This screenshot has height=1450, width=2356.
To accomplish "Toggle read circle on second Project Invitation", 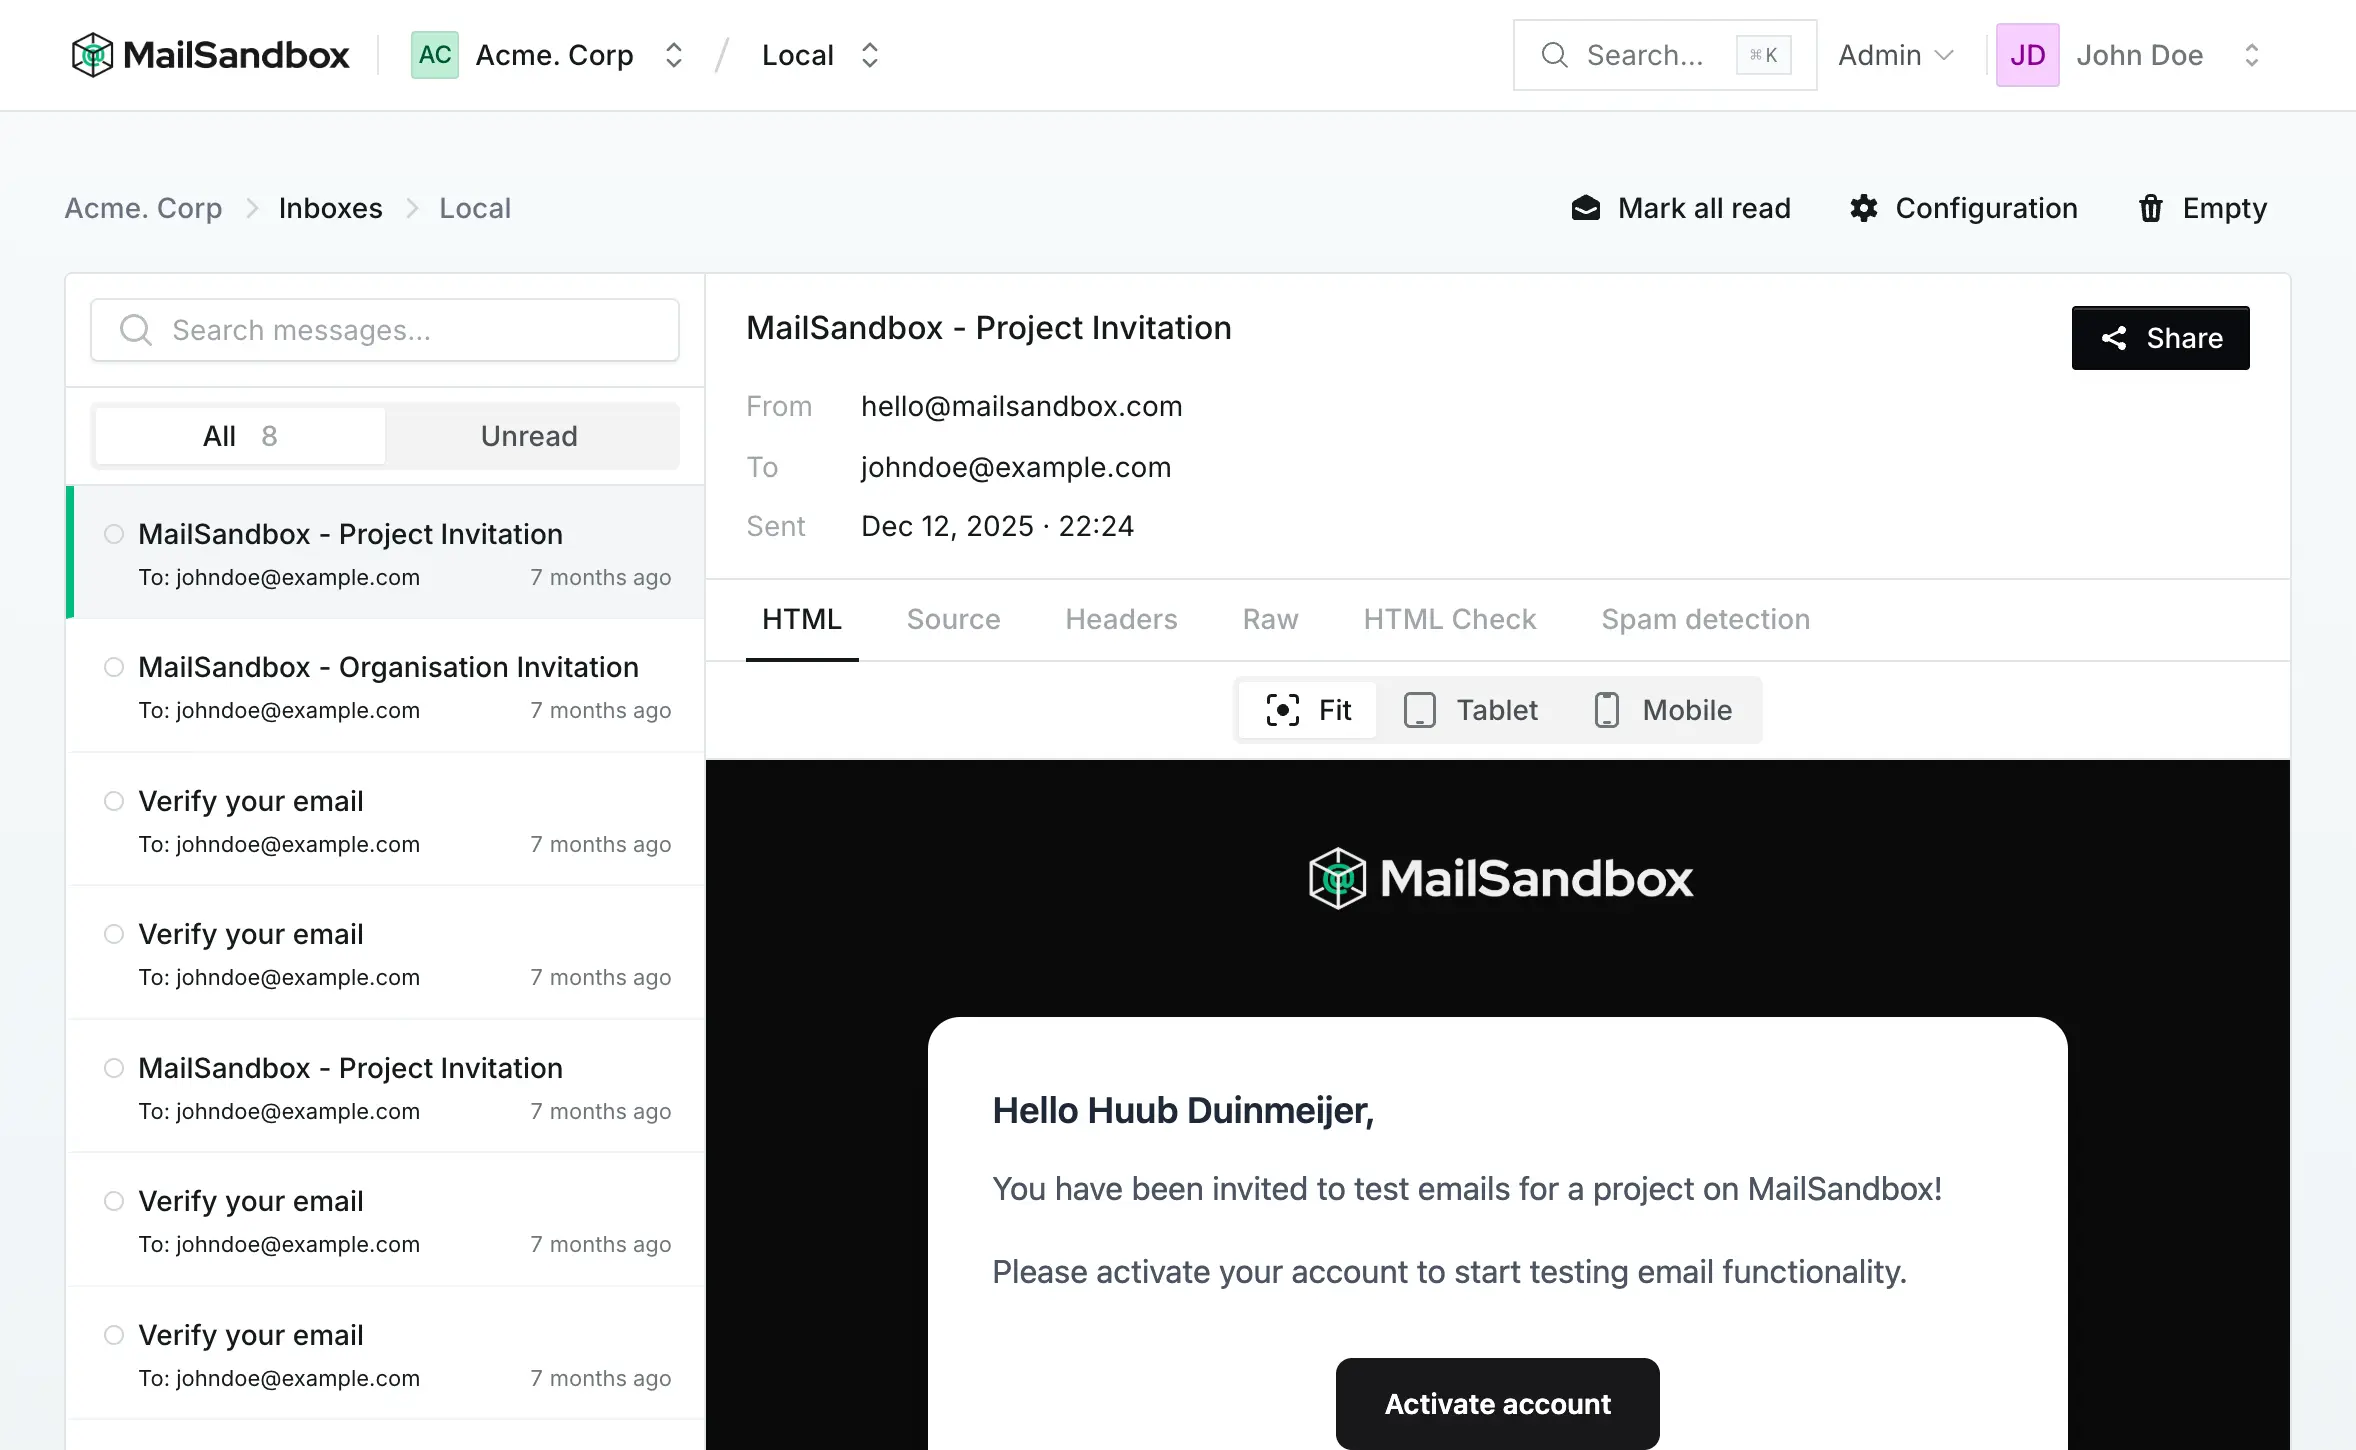I will click(x=114, y=1068).
